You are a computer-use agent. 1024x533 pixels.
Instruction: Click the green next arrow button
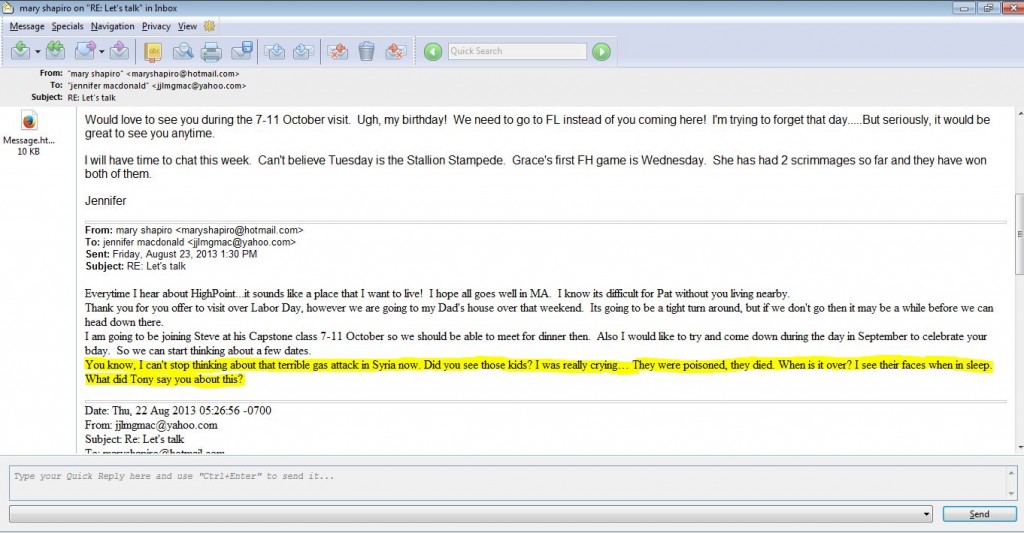600,51
